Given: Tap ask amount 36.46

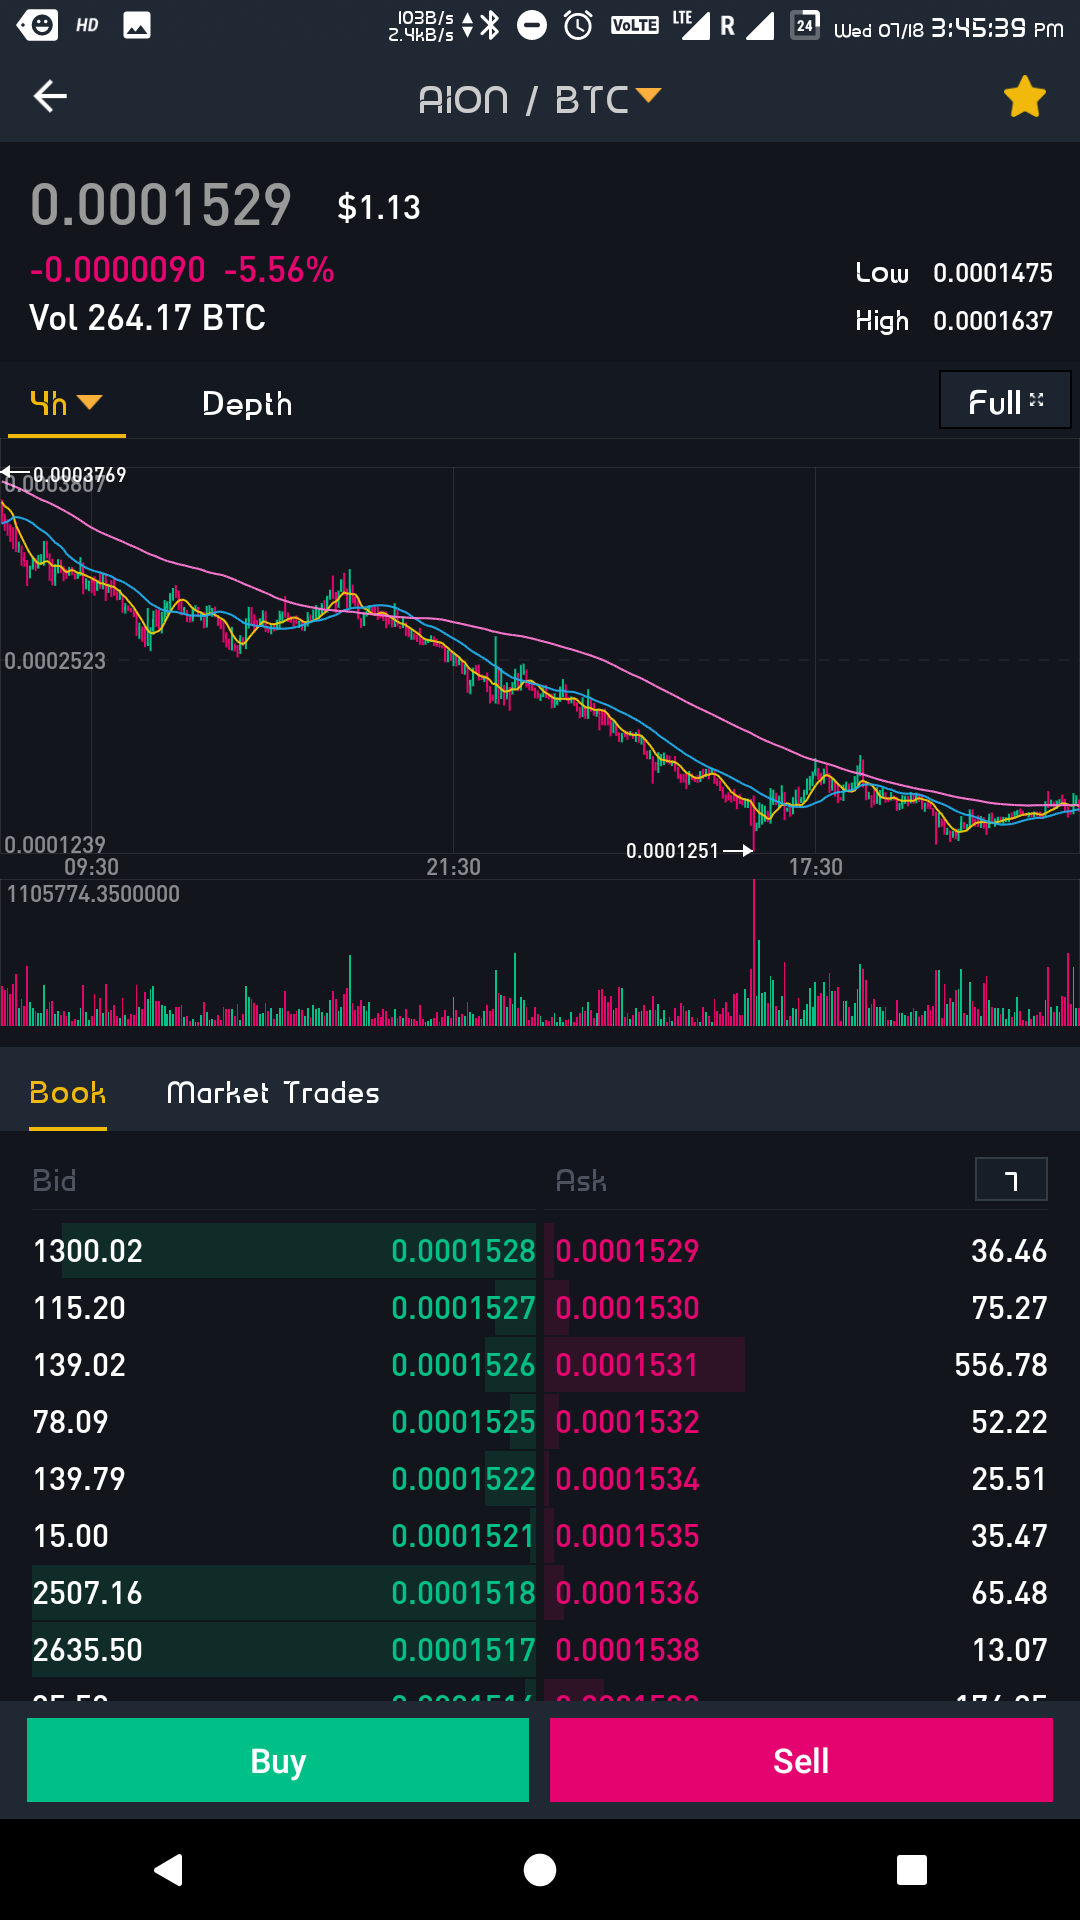Looking at the screenshot, I should point(1009,1251).
